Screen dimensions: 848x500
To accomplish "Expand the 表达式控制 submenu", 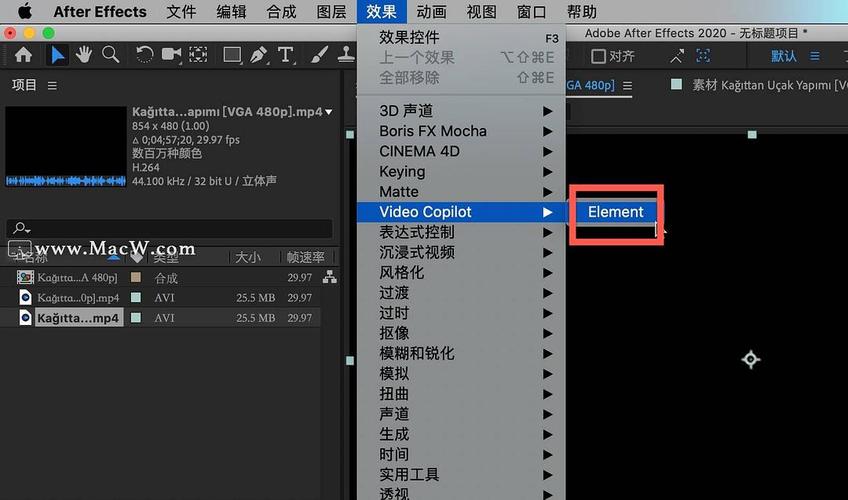I will (461, 232).
